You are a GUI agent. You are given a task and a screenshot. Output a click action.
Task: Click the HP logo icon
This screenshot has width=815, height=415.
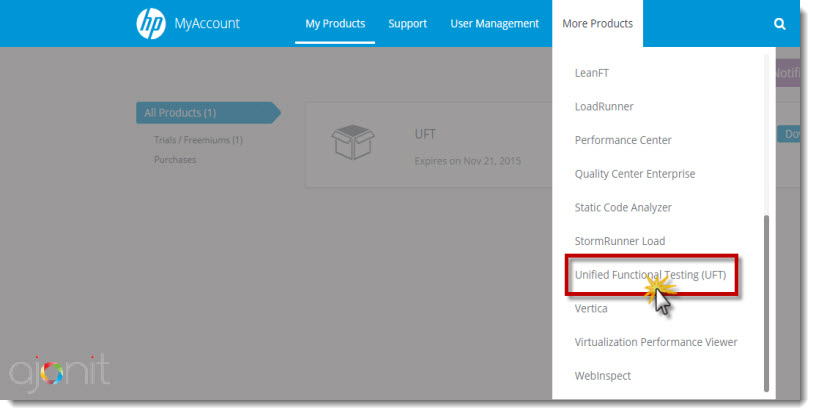click(151, 23)
